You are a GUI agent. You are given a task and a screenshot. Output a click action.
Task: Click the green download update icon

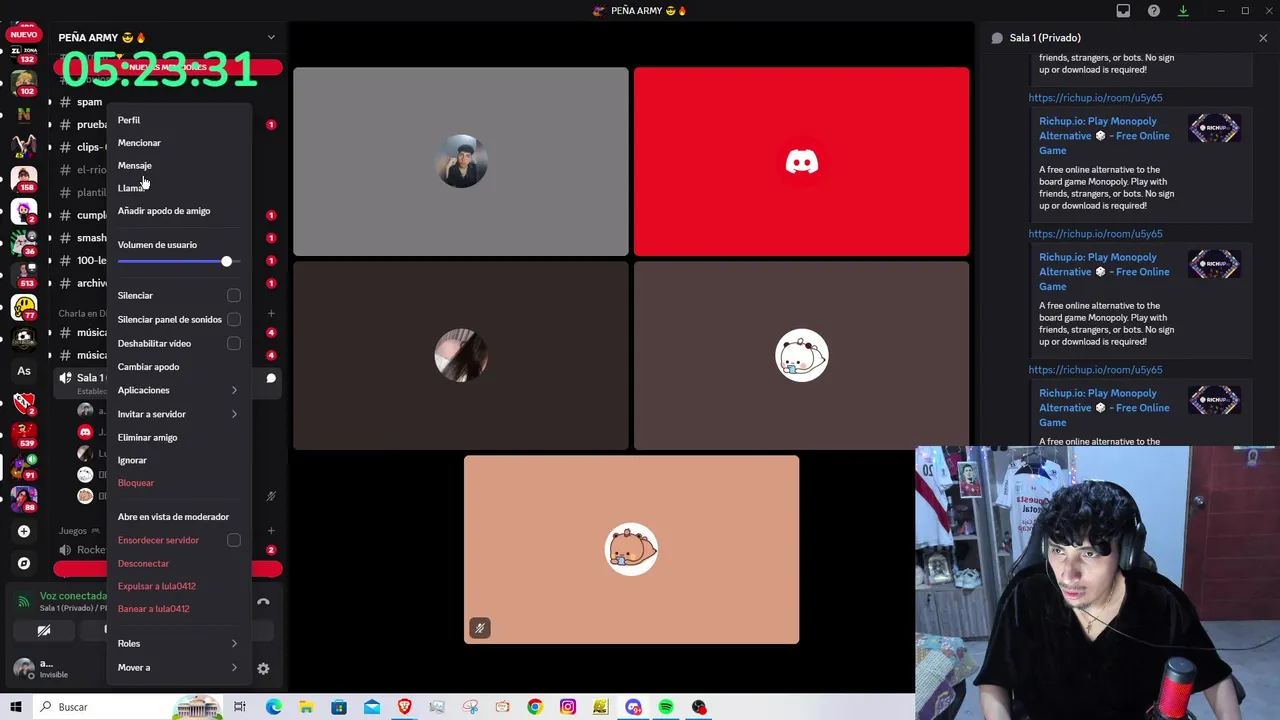[1183, 11]
